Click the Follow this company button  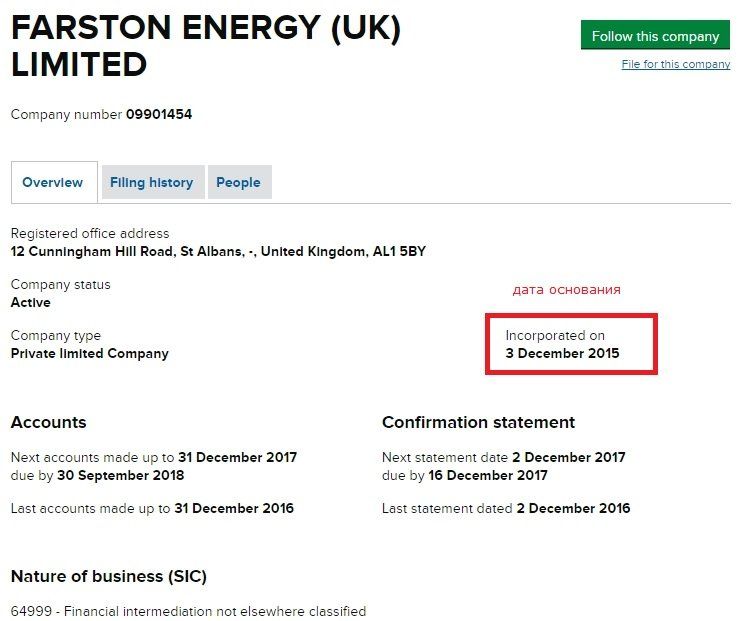point(655,36)
